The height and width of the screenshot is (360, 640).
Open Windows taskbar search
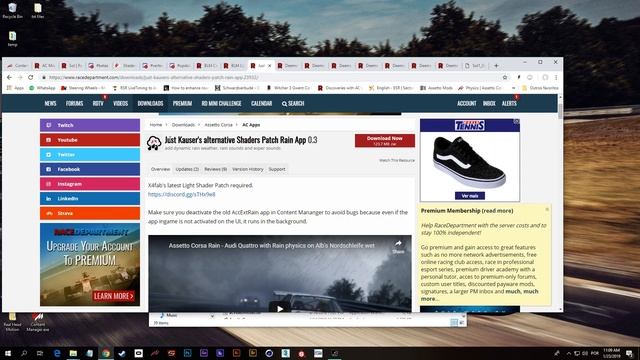[24, 353]
